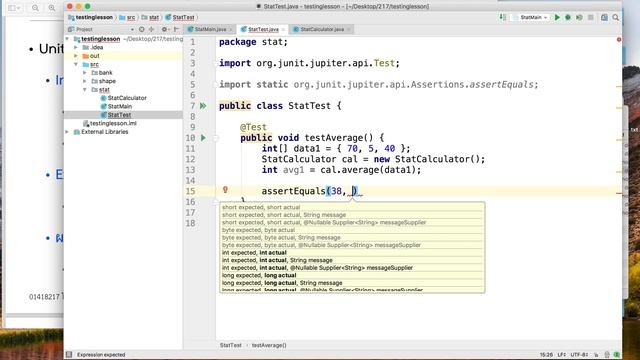
Task: Close the StatMain.java tab
Action: 231,29
